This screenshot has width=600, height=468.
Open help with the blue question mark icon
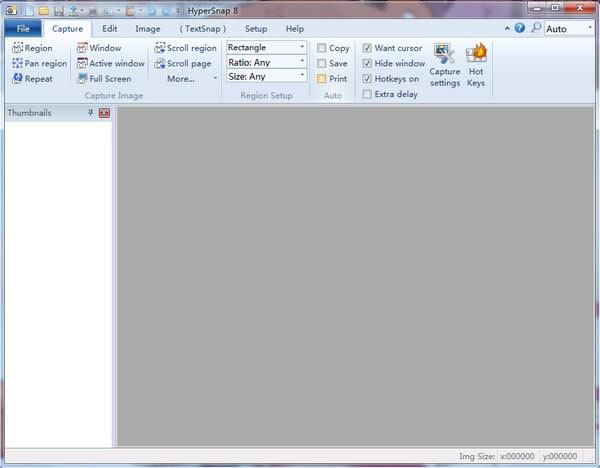click(x=519, y=28)
